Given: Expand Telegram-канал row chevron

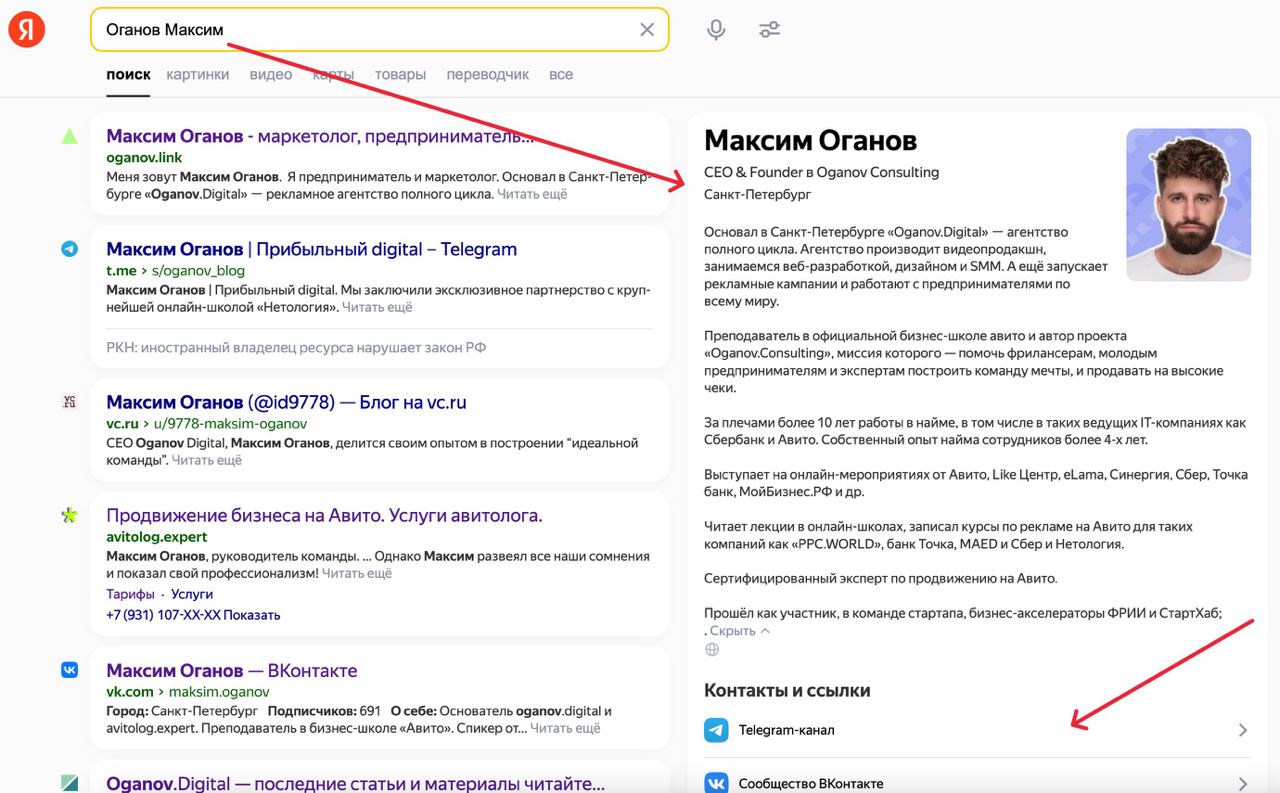Looking at the screenshot, I should click(1243, 730).
